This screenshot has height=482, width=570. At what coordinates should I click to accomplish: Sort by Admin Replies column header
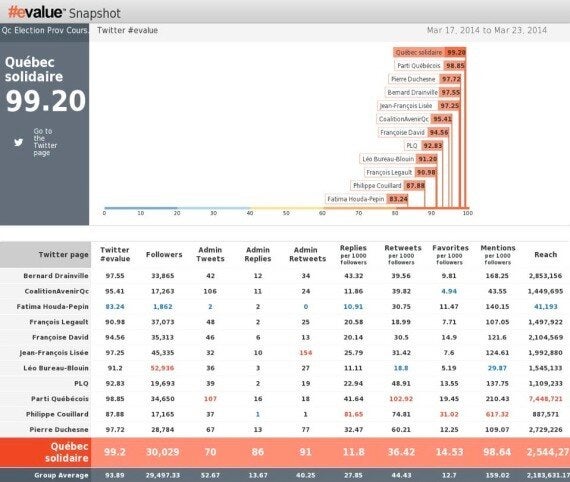pyautogui.click(x=258, y=254)
